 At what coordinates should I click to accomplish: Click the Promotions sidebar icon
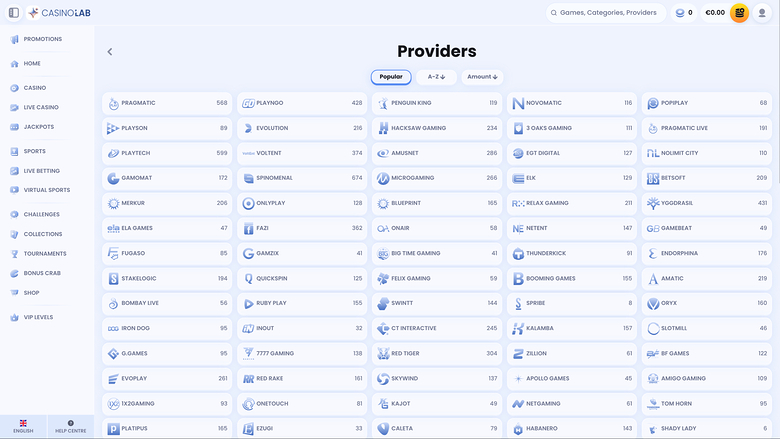(x=14, y=39)
